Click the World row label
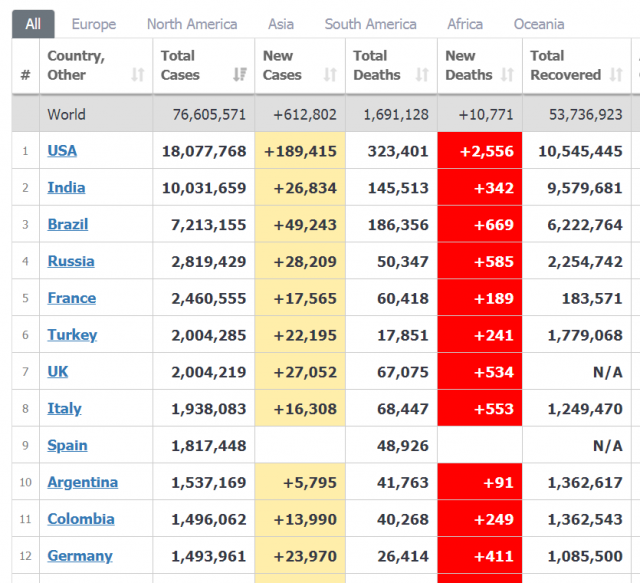The width and height of the screenshot is (640, 583). coord(67,114)
